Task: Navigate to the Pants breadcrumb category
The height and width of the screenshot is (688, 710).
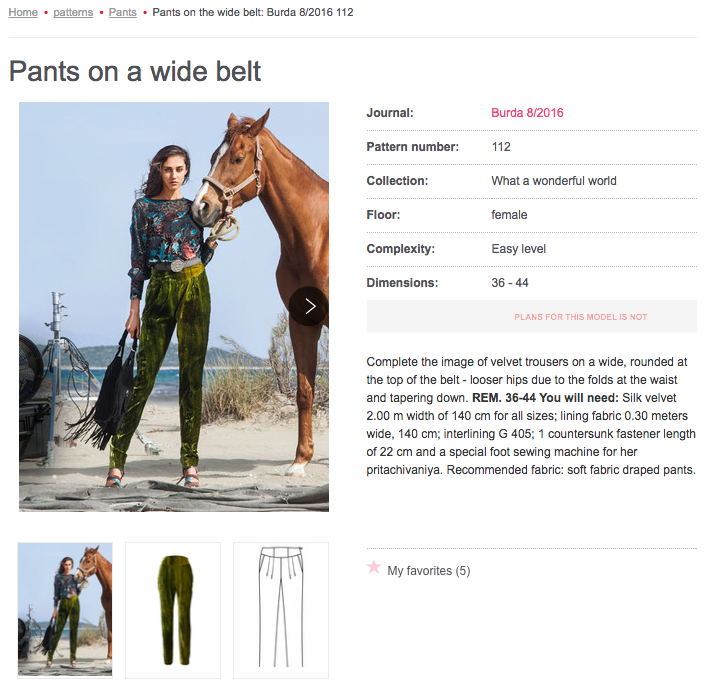Action: [x=123, y=13]
